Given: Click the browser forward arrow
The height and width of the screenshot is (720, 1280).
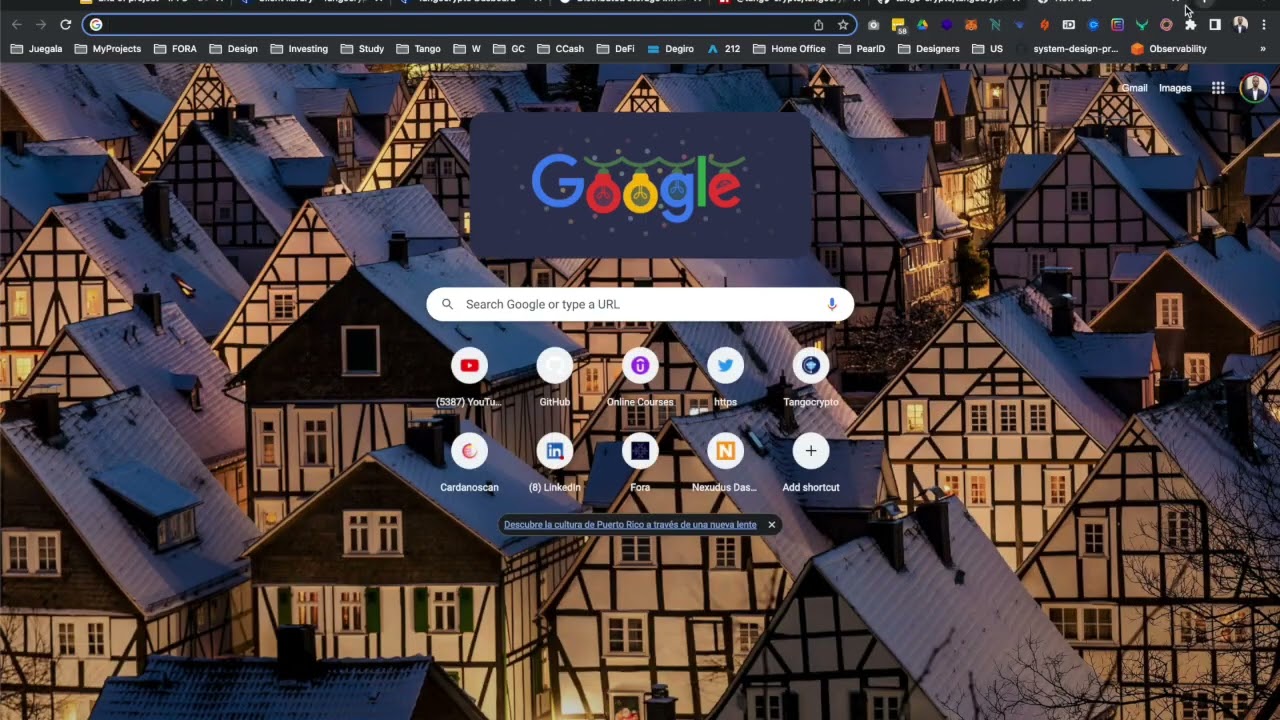Looking at the screenshot, I should [x=41, y=24].
